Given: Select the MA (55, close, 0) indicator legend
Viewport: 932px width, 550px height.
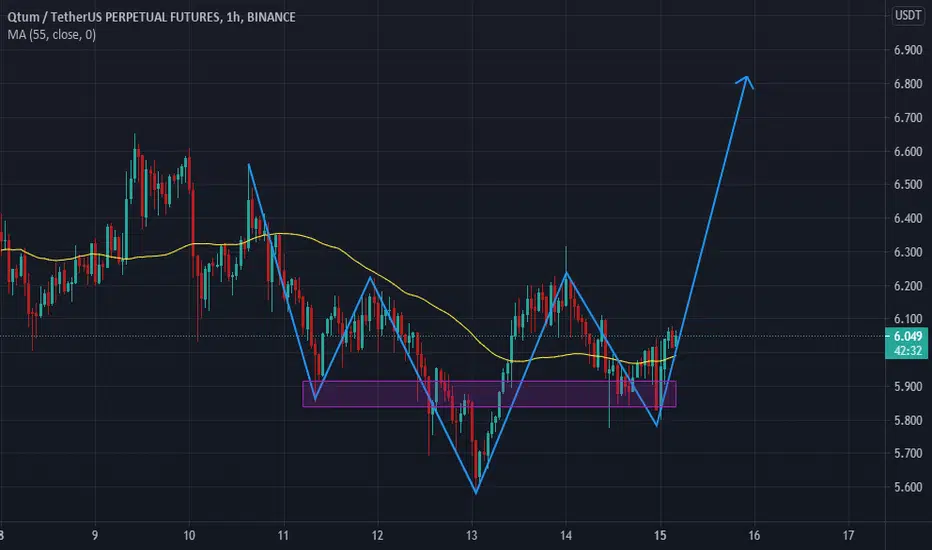Looking at the screenshot, I should (x=52, y=35).
